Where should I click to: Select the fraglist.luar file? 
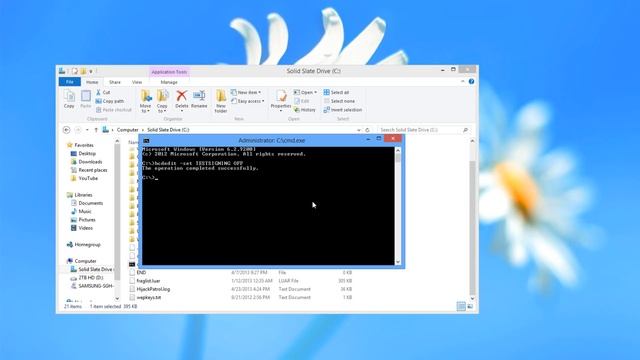pyautogui.click(x=148, y=281)
